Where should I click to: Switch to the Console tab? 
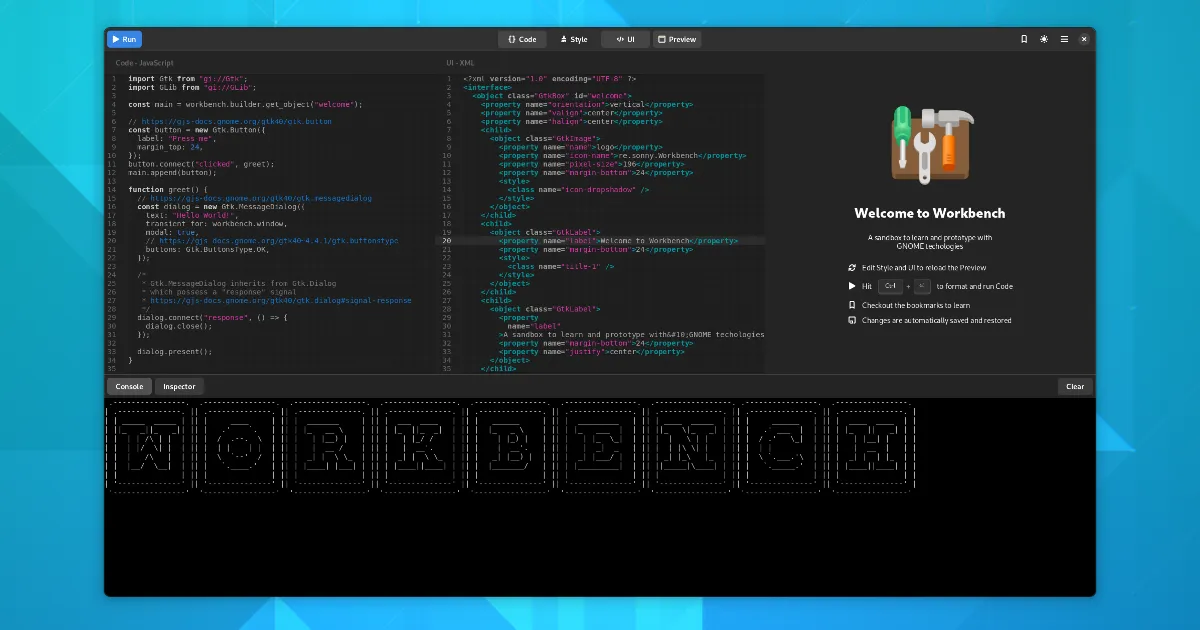click(129, 386)
